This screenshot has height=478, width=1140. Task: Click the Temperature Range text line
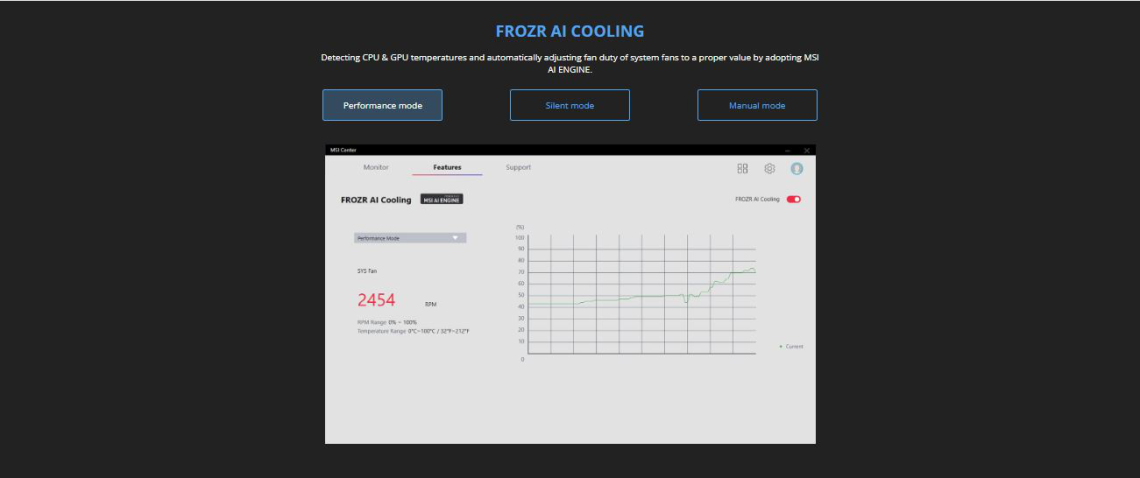click(413, 331)
